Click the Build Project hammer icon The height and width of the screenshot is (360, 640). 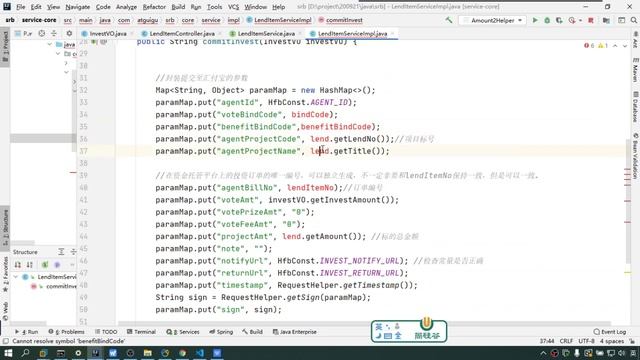pyautogui.click(x=449, y=20)
